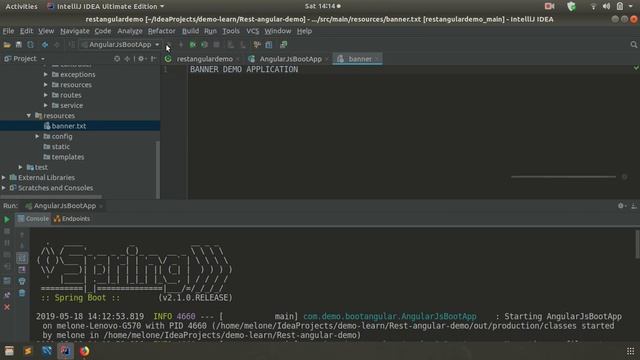Click the text BANNER DEMO APPLICATION in editor

[x=244, y=69]
